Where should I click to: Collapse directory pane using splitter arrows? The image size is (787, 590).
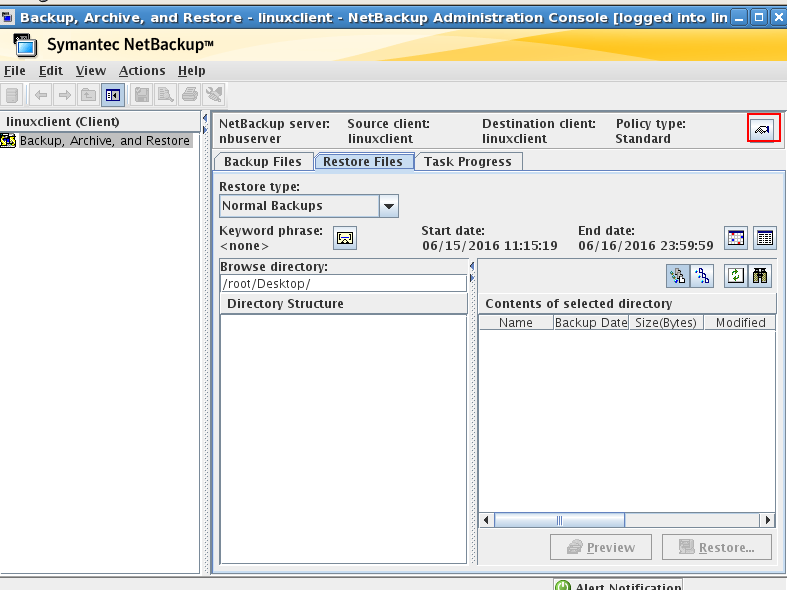pos(472,265)
